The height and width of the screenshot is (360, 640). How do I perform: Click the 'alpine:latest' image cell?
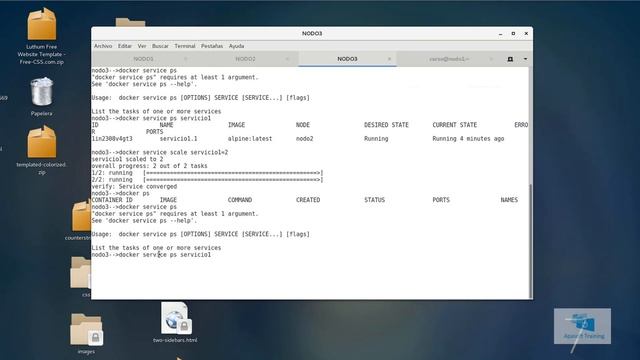tap(250, 139)
